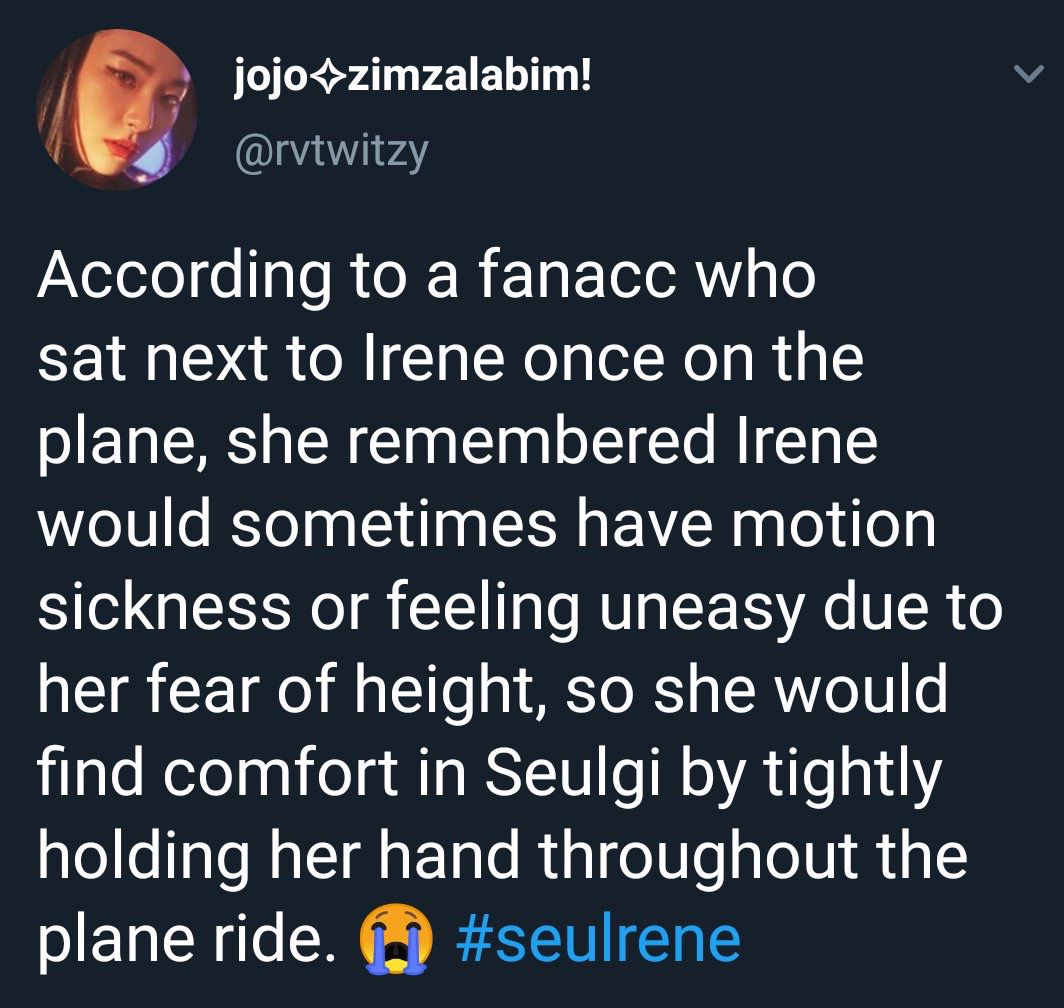
Task: Open the @rvtwitzy handle profile
Action: [x=331, y=153]
